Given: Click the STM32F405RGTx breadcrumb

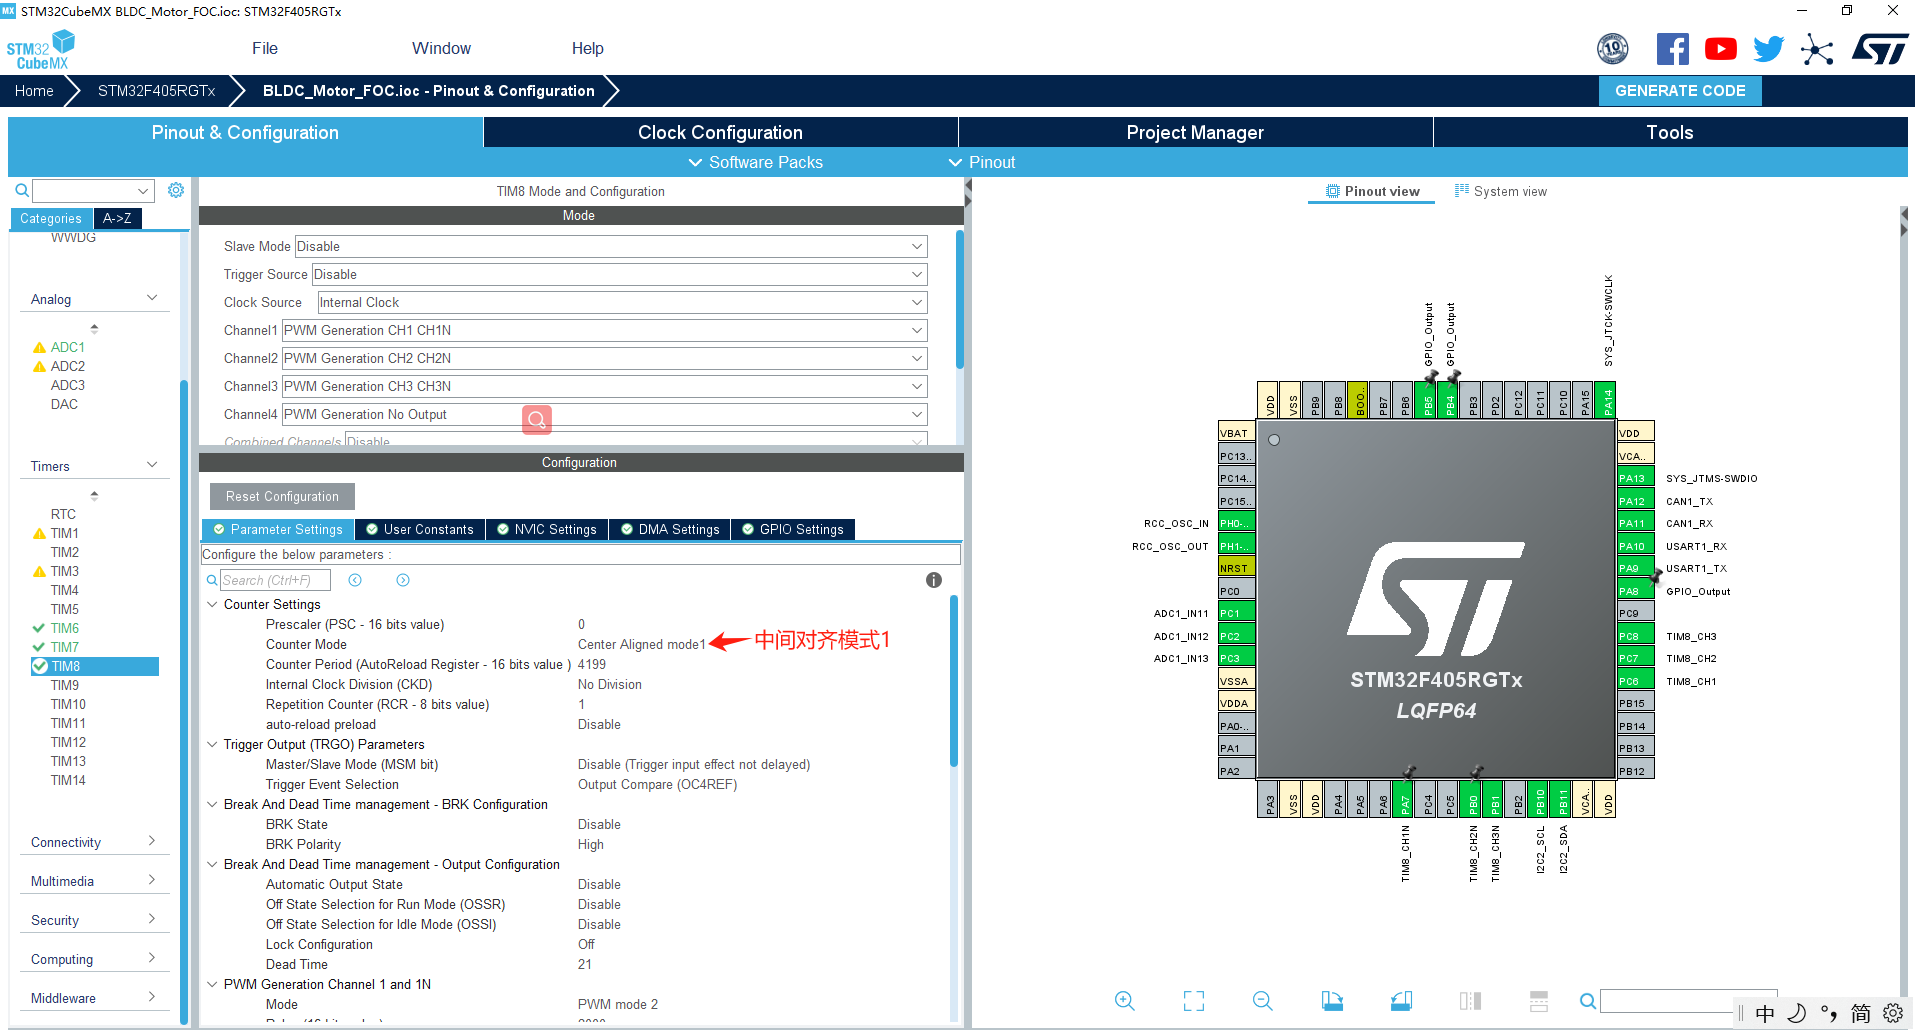Looking at the screenshot, I should tap(156, 91).
